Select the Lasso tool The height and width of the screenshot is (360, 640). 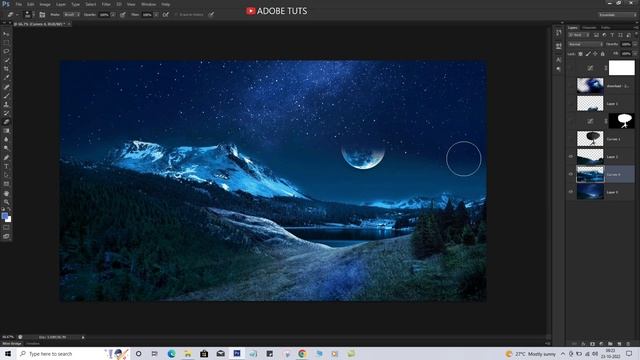(6, 51)
